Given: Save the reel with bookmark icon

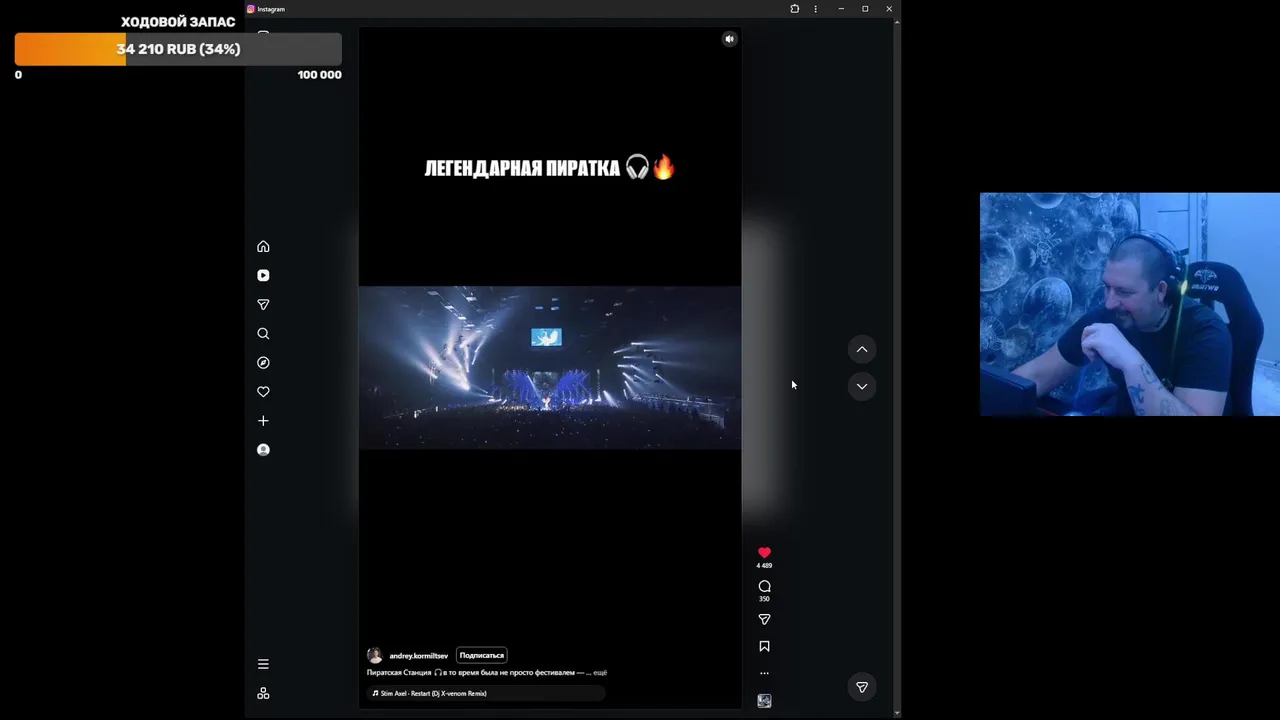Looking at the screenshot, I should tap(764, 646).
